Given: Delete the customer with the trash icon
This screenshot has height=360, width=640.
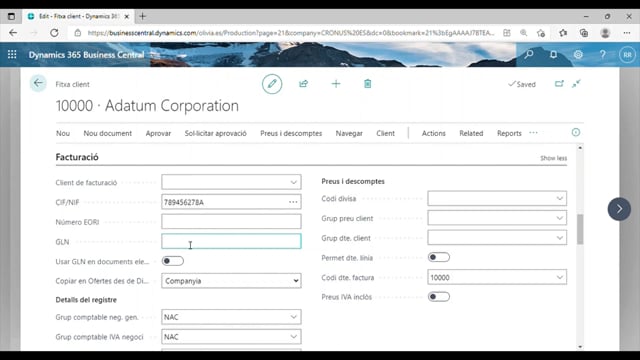Looking at the screenshot, I should pyautogui.click(x=367, y=84).
